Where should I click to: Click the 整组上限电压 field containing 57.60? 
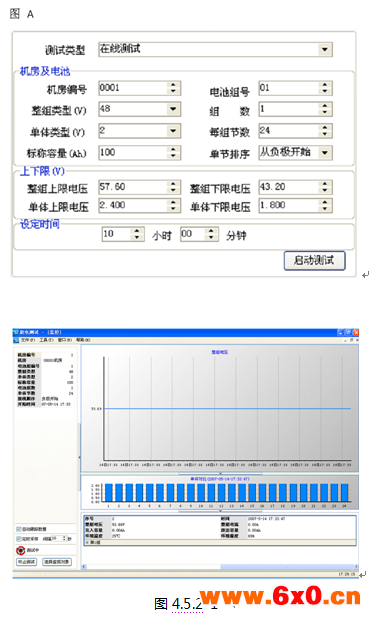click(x=140, y=187)
